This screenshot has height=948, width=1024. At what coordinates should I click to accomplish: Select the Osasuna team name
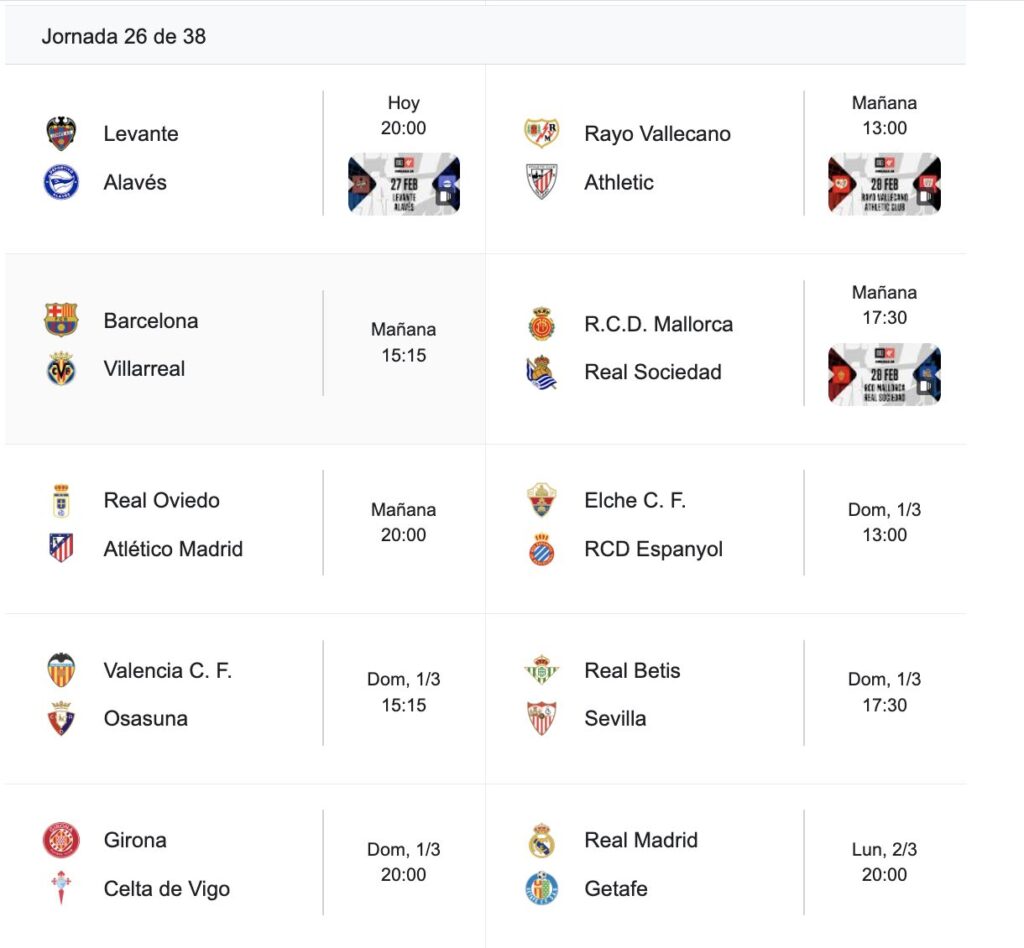click(x=145, y=718)
